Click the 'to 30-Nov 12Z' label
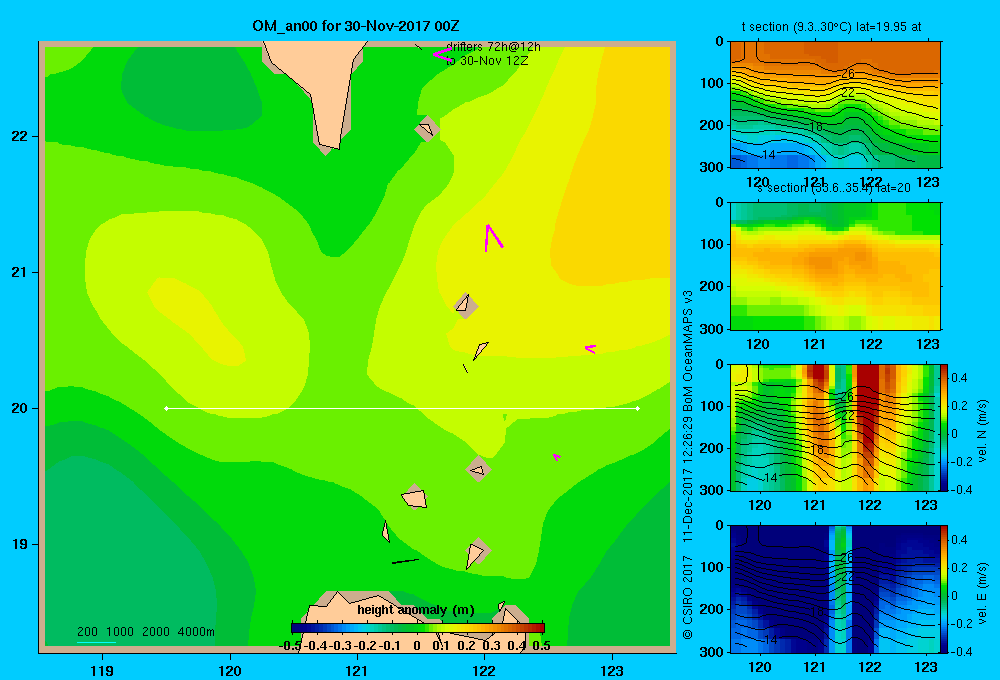 487,61
